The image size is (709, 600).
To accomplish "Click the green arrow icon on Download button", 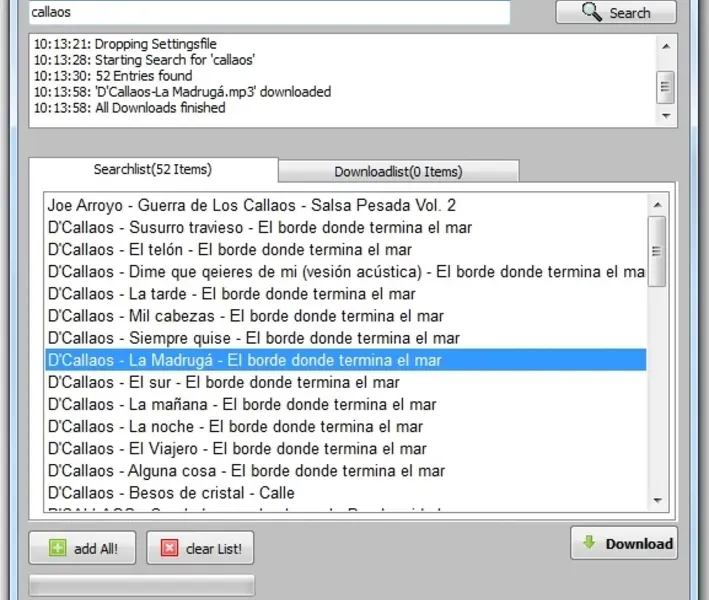I will coord(589,542).
